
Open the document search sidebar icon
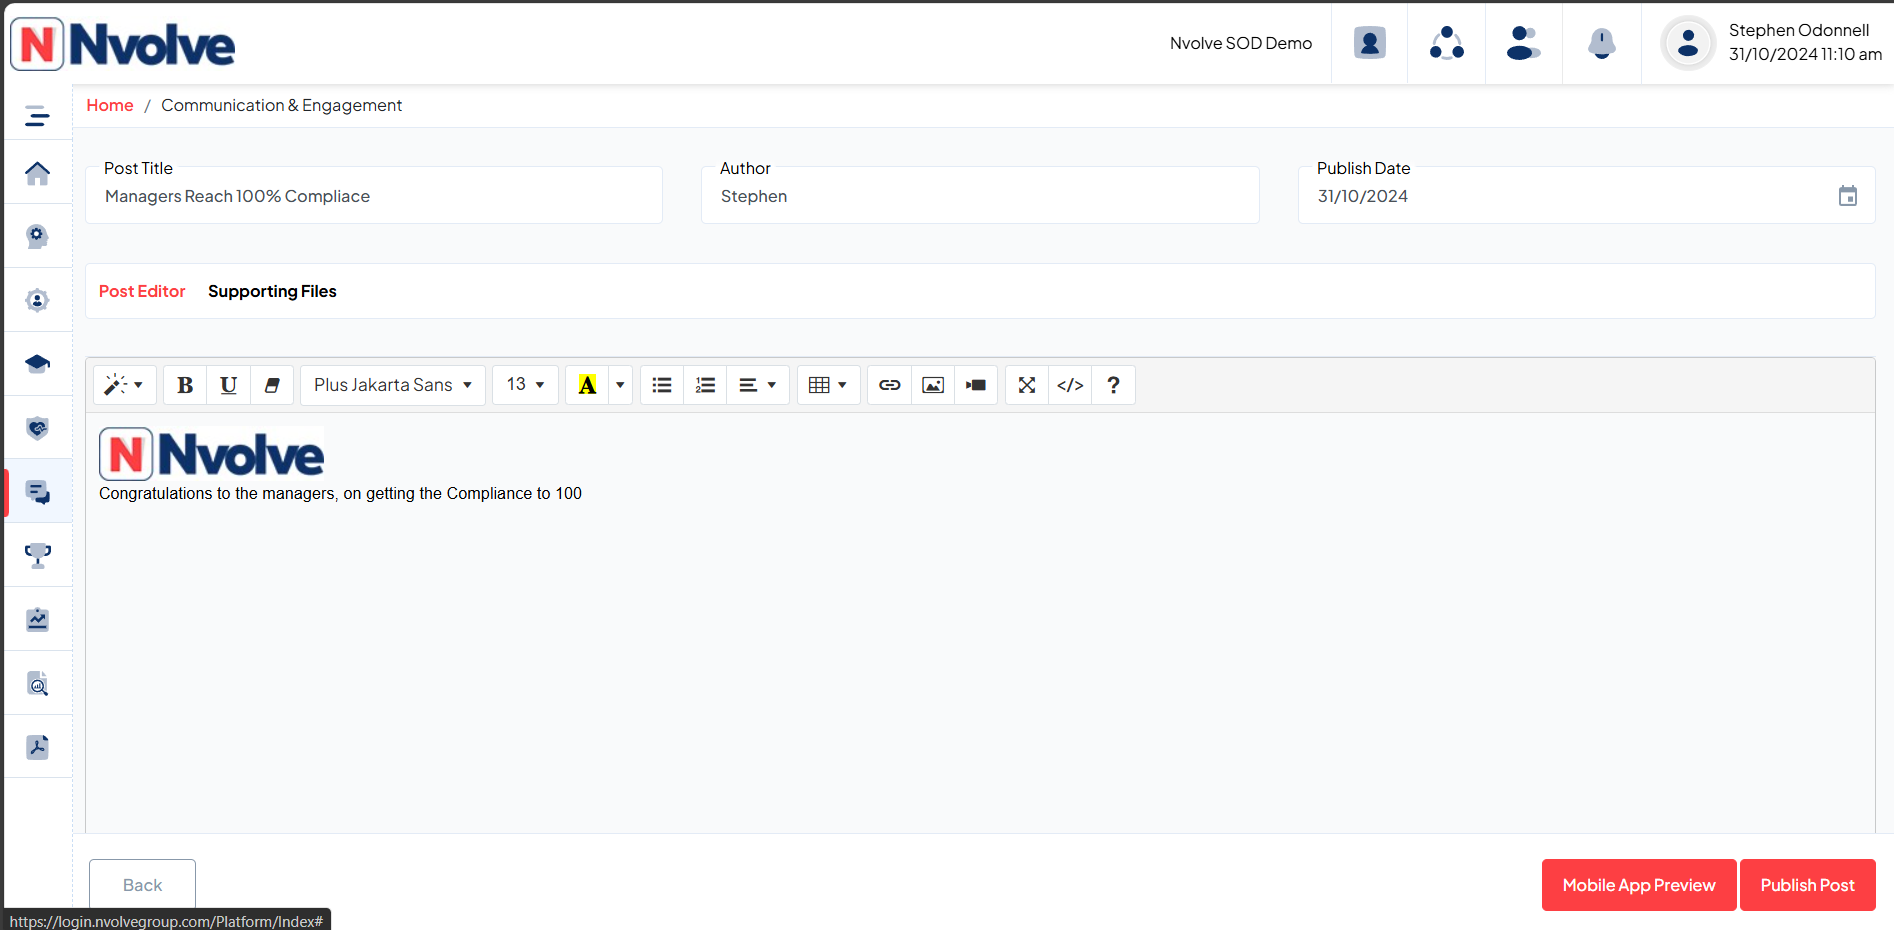(x=37, y=684)
